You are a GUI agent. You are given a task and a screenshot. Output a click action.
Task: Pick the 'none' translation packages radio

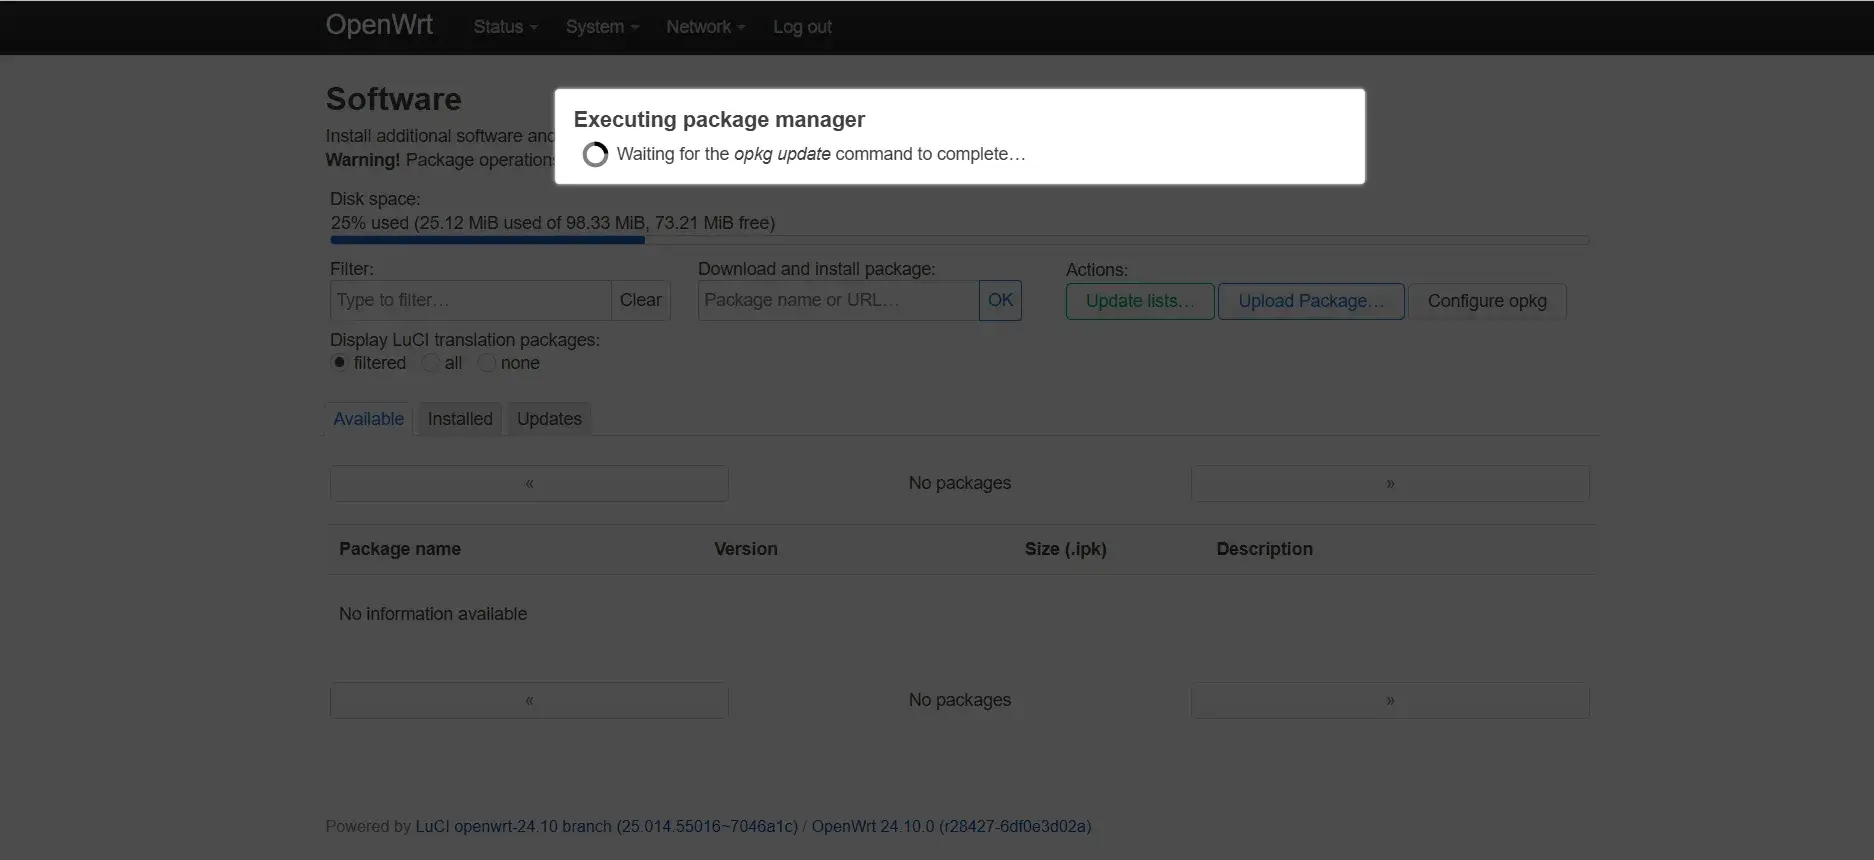click(x=487, y=363)
